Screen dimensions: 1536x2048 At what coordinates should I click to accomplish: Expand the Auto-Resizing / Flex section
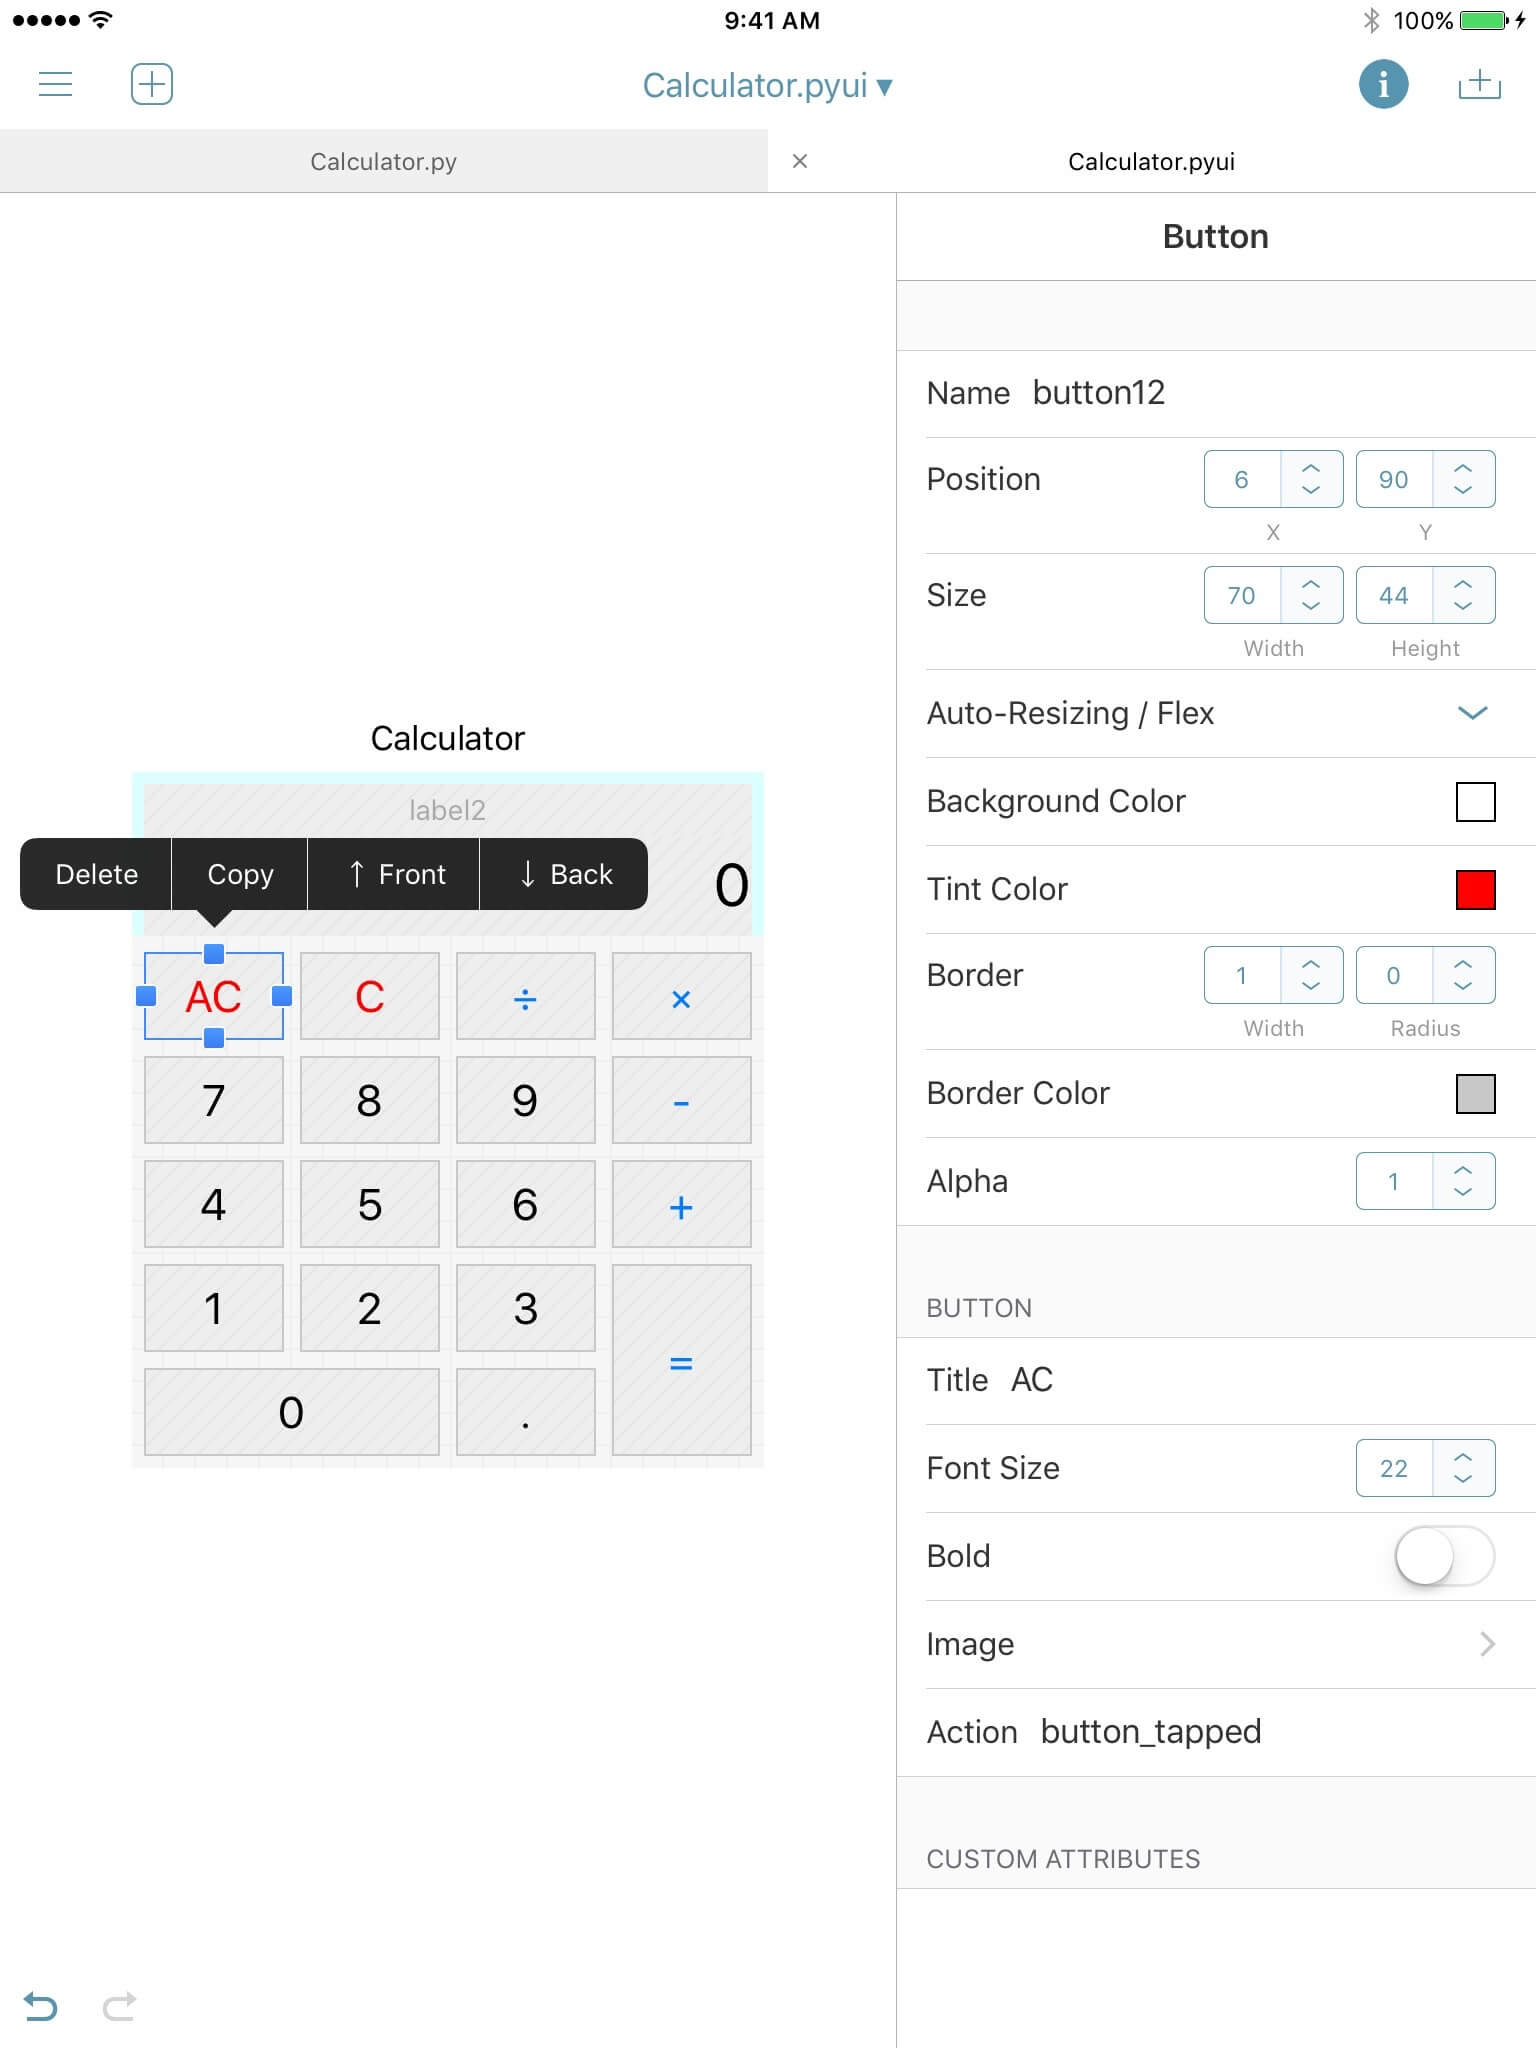point(1472,713)
